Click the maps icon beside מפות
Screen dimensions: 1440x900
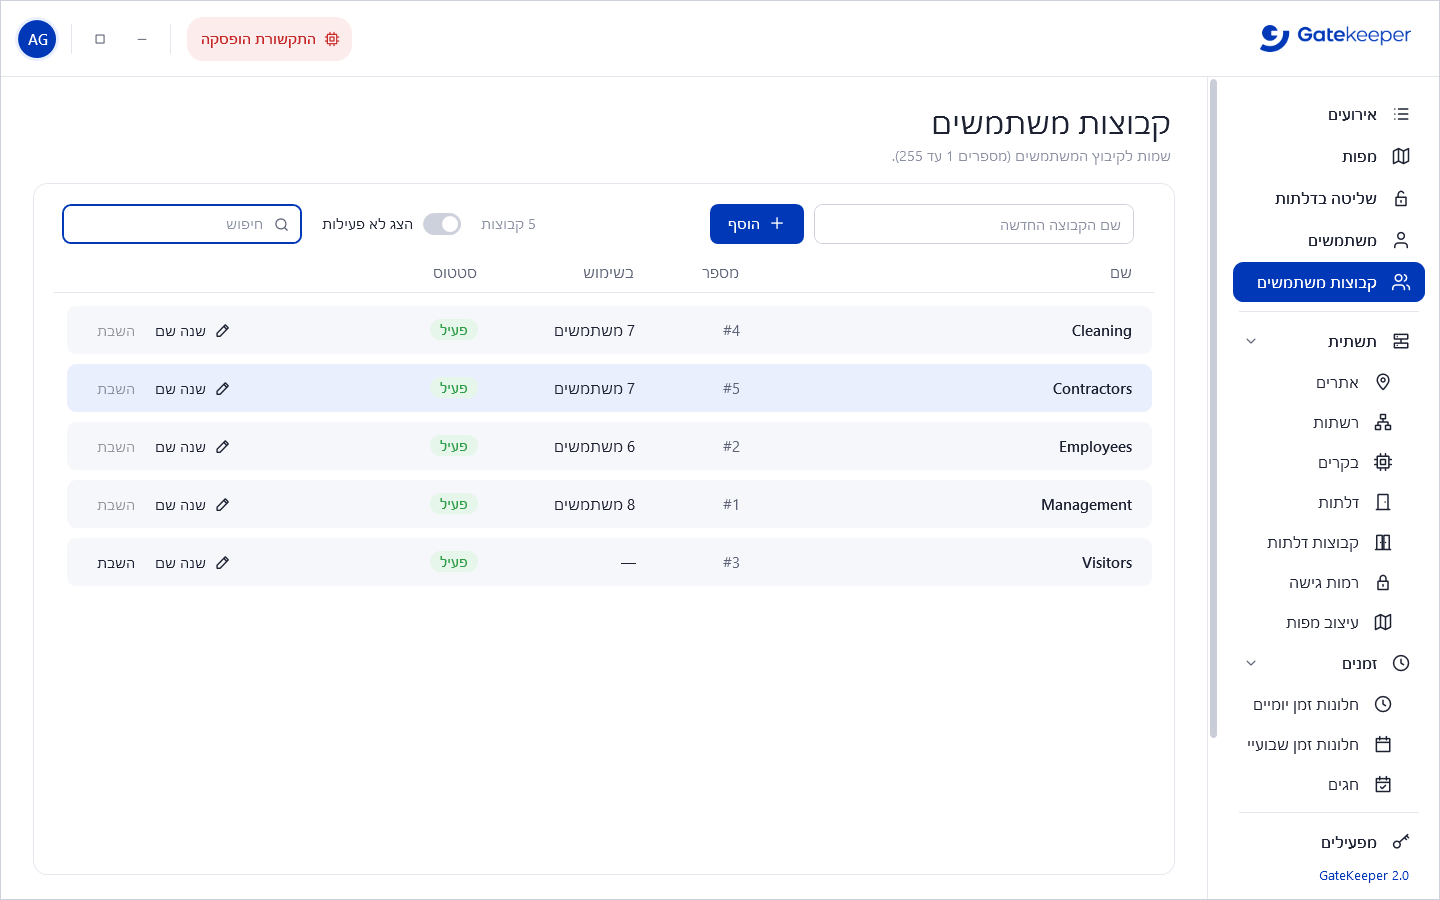point(1401,156)
